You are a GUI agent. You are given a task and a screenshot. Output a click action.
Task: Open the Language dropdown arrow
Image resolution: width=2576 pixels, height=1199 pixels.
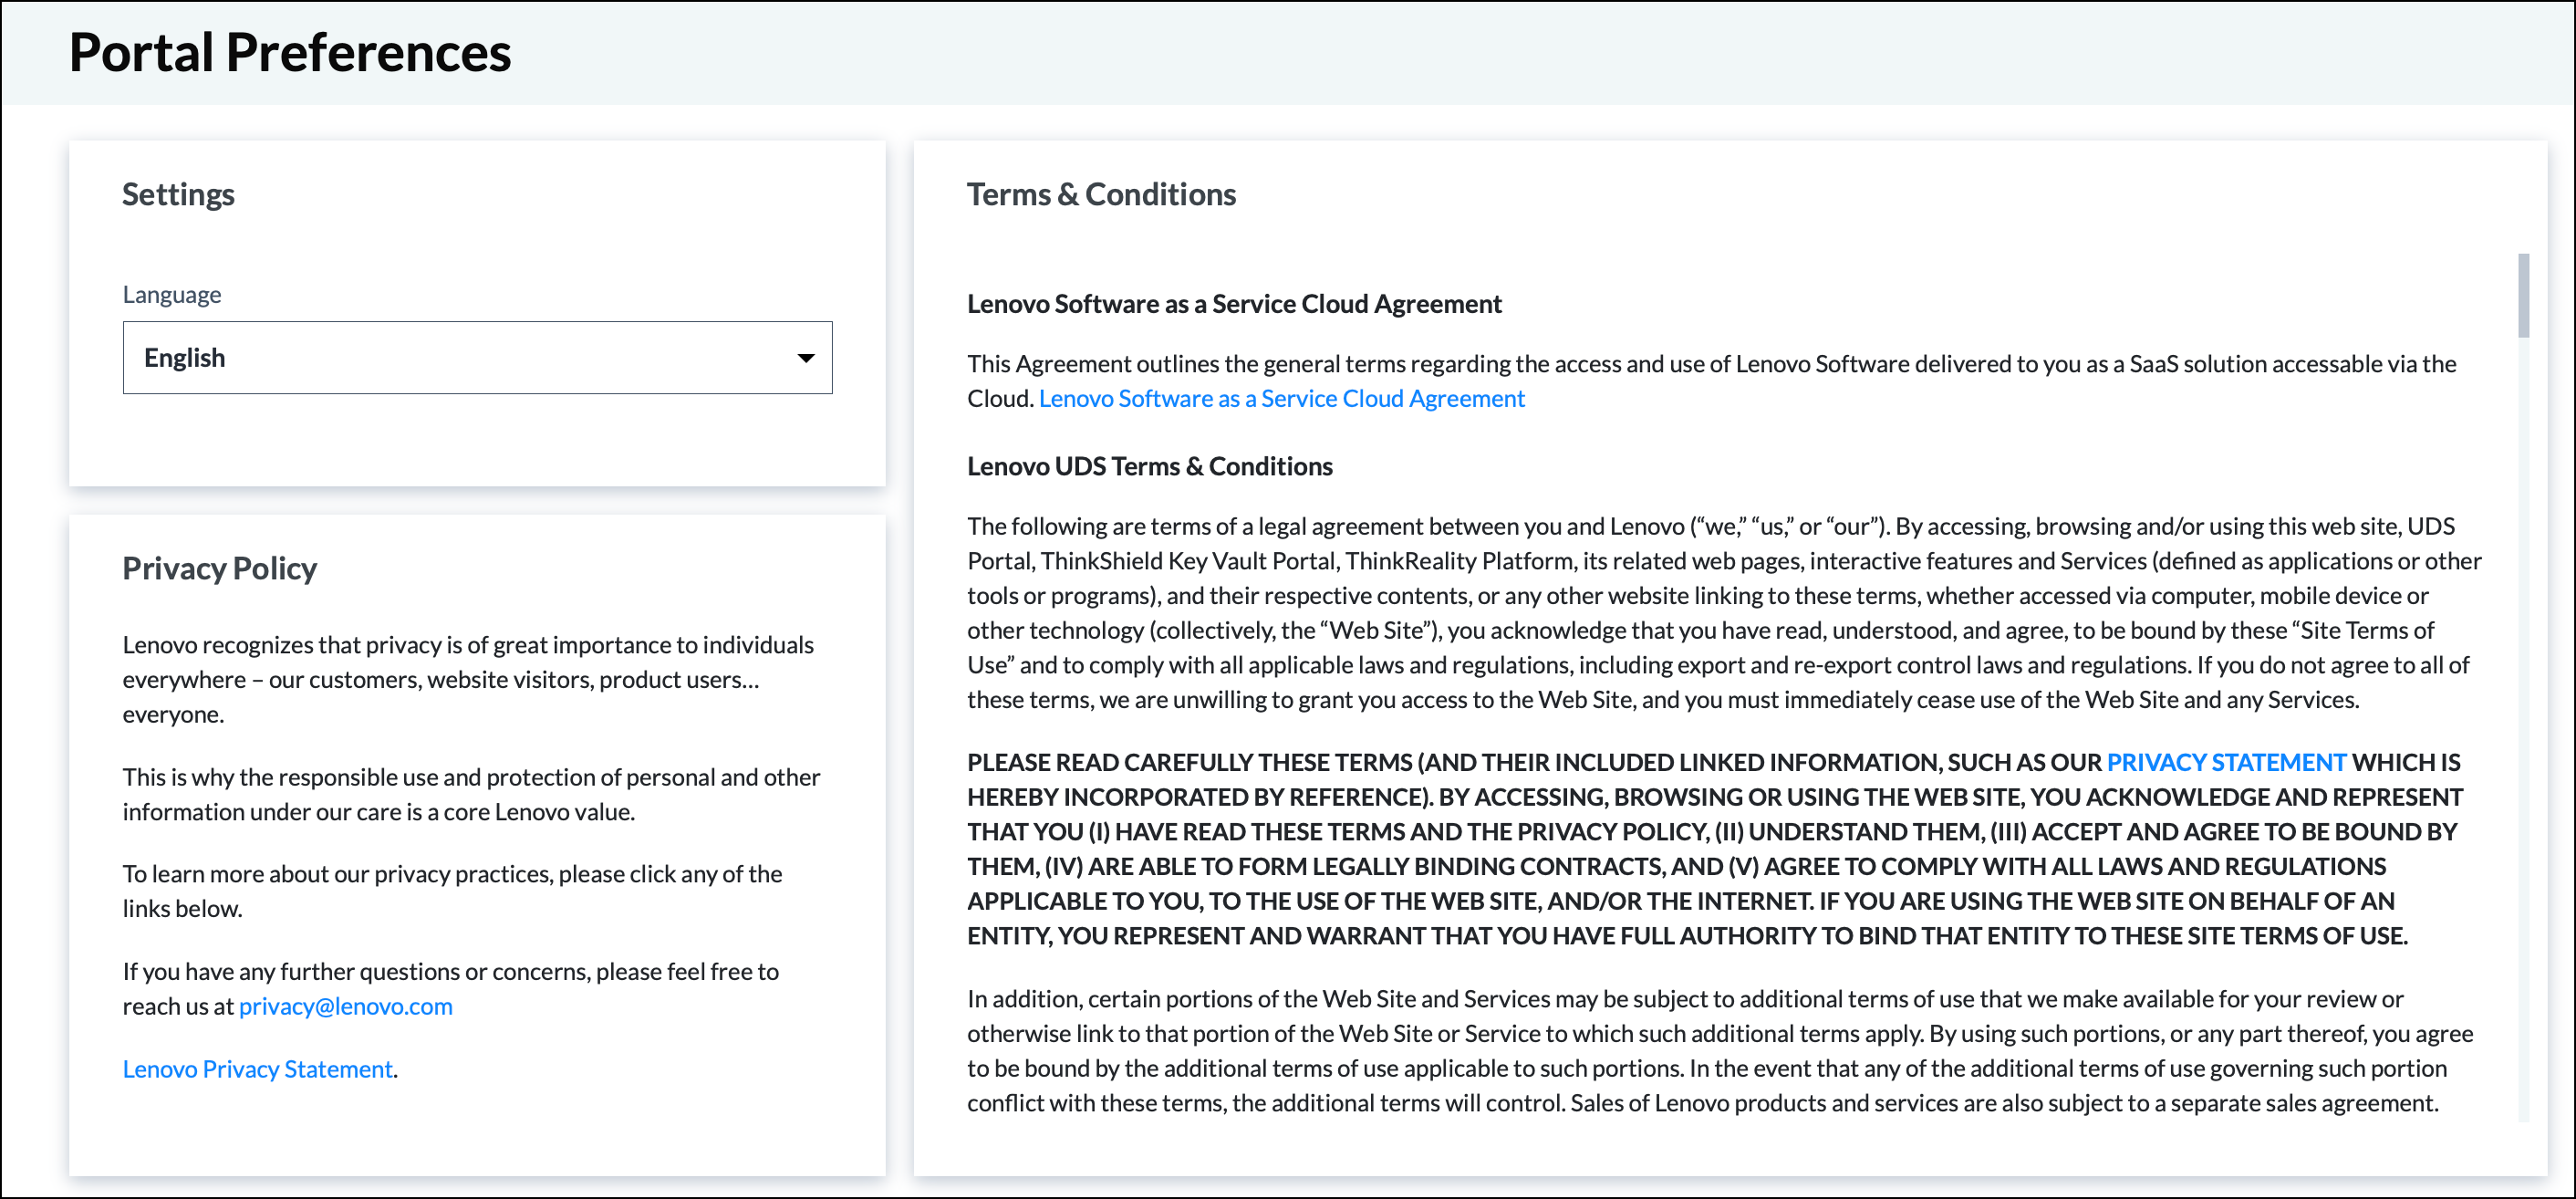[x=805, y=358]
